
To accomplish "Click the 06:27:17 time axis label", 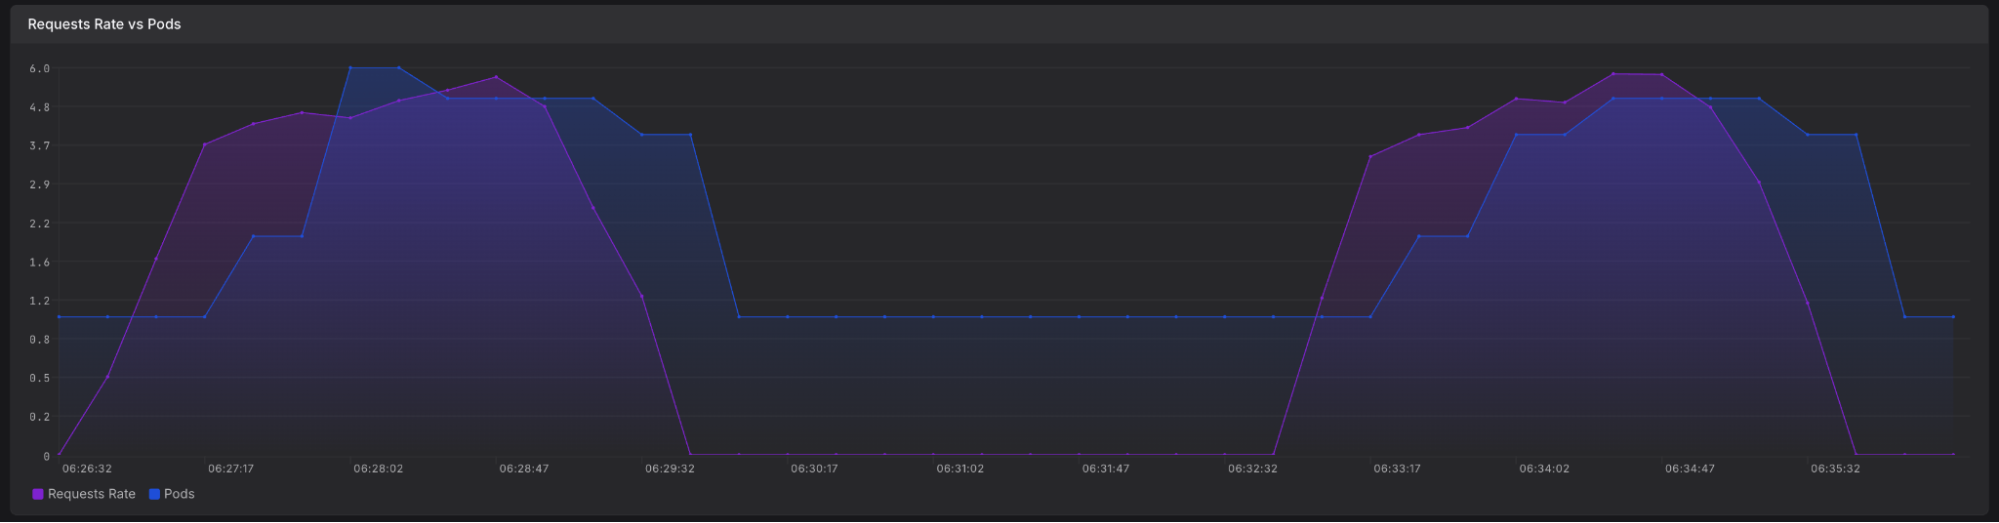I will [x=233, y=469].
